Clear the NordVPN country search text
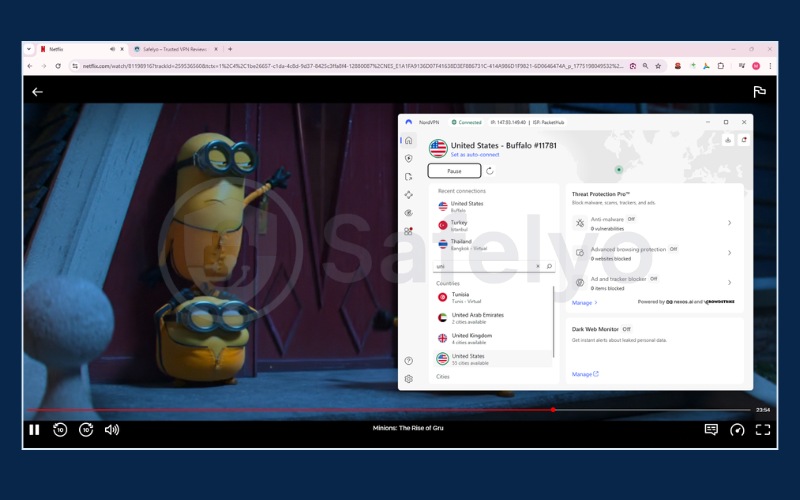This screenshot has width=800, height=500. coord(538,266)
